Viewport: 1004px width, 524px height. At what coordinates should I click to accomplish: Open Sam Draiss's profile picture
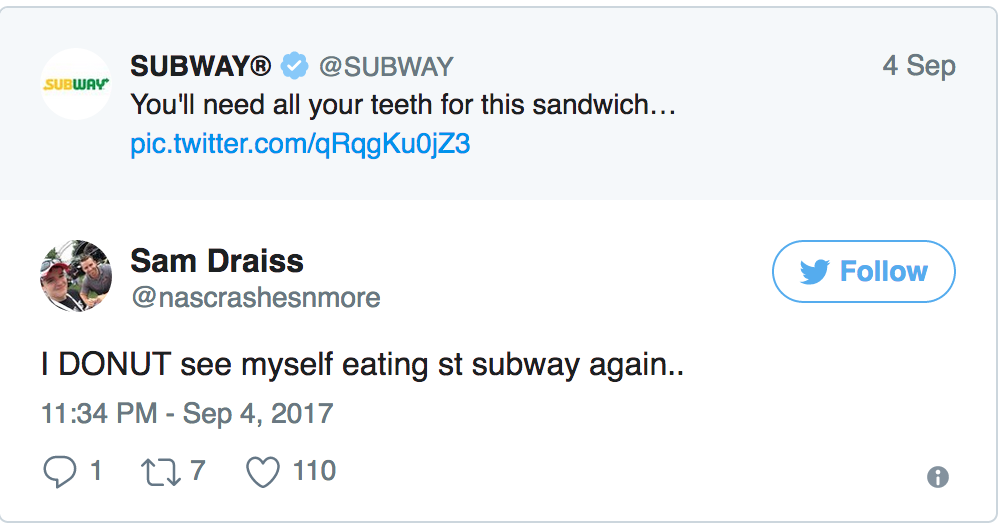point(75,275)
